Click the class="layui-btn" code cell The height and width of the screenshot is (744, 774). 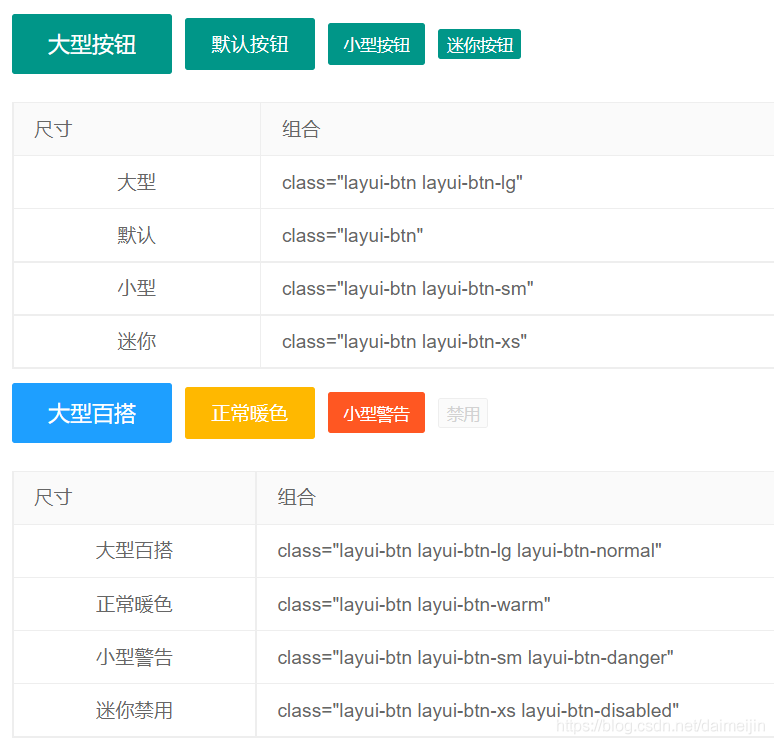point(352,235)
